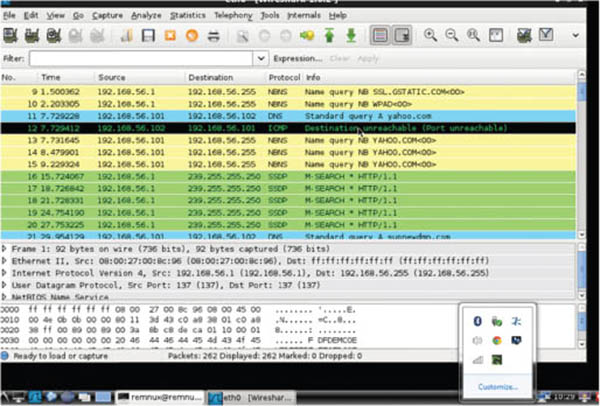Click Bluetooth icon in tray popup
The height and width of the screenshot is (406, 600).
(477, 321)
